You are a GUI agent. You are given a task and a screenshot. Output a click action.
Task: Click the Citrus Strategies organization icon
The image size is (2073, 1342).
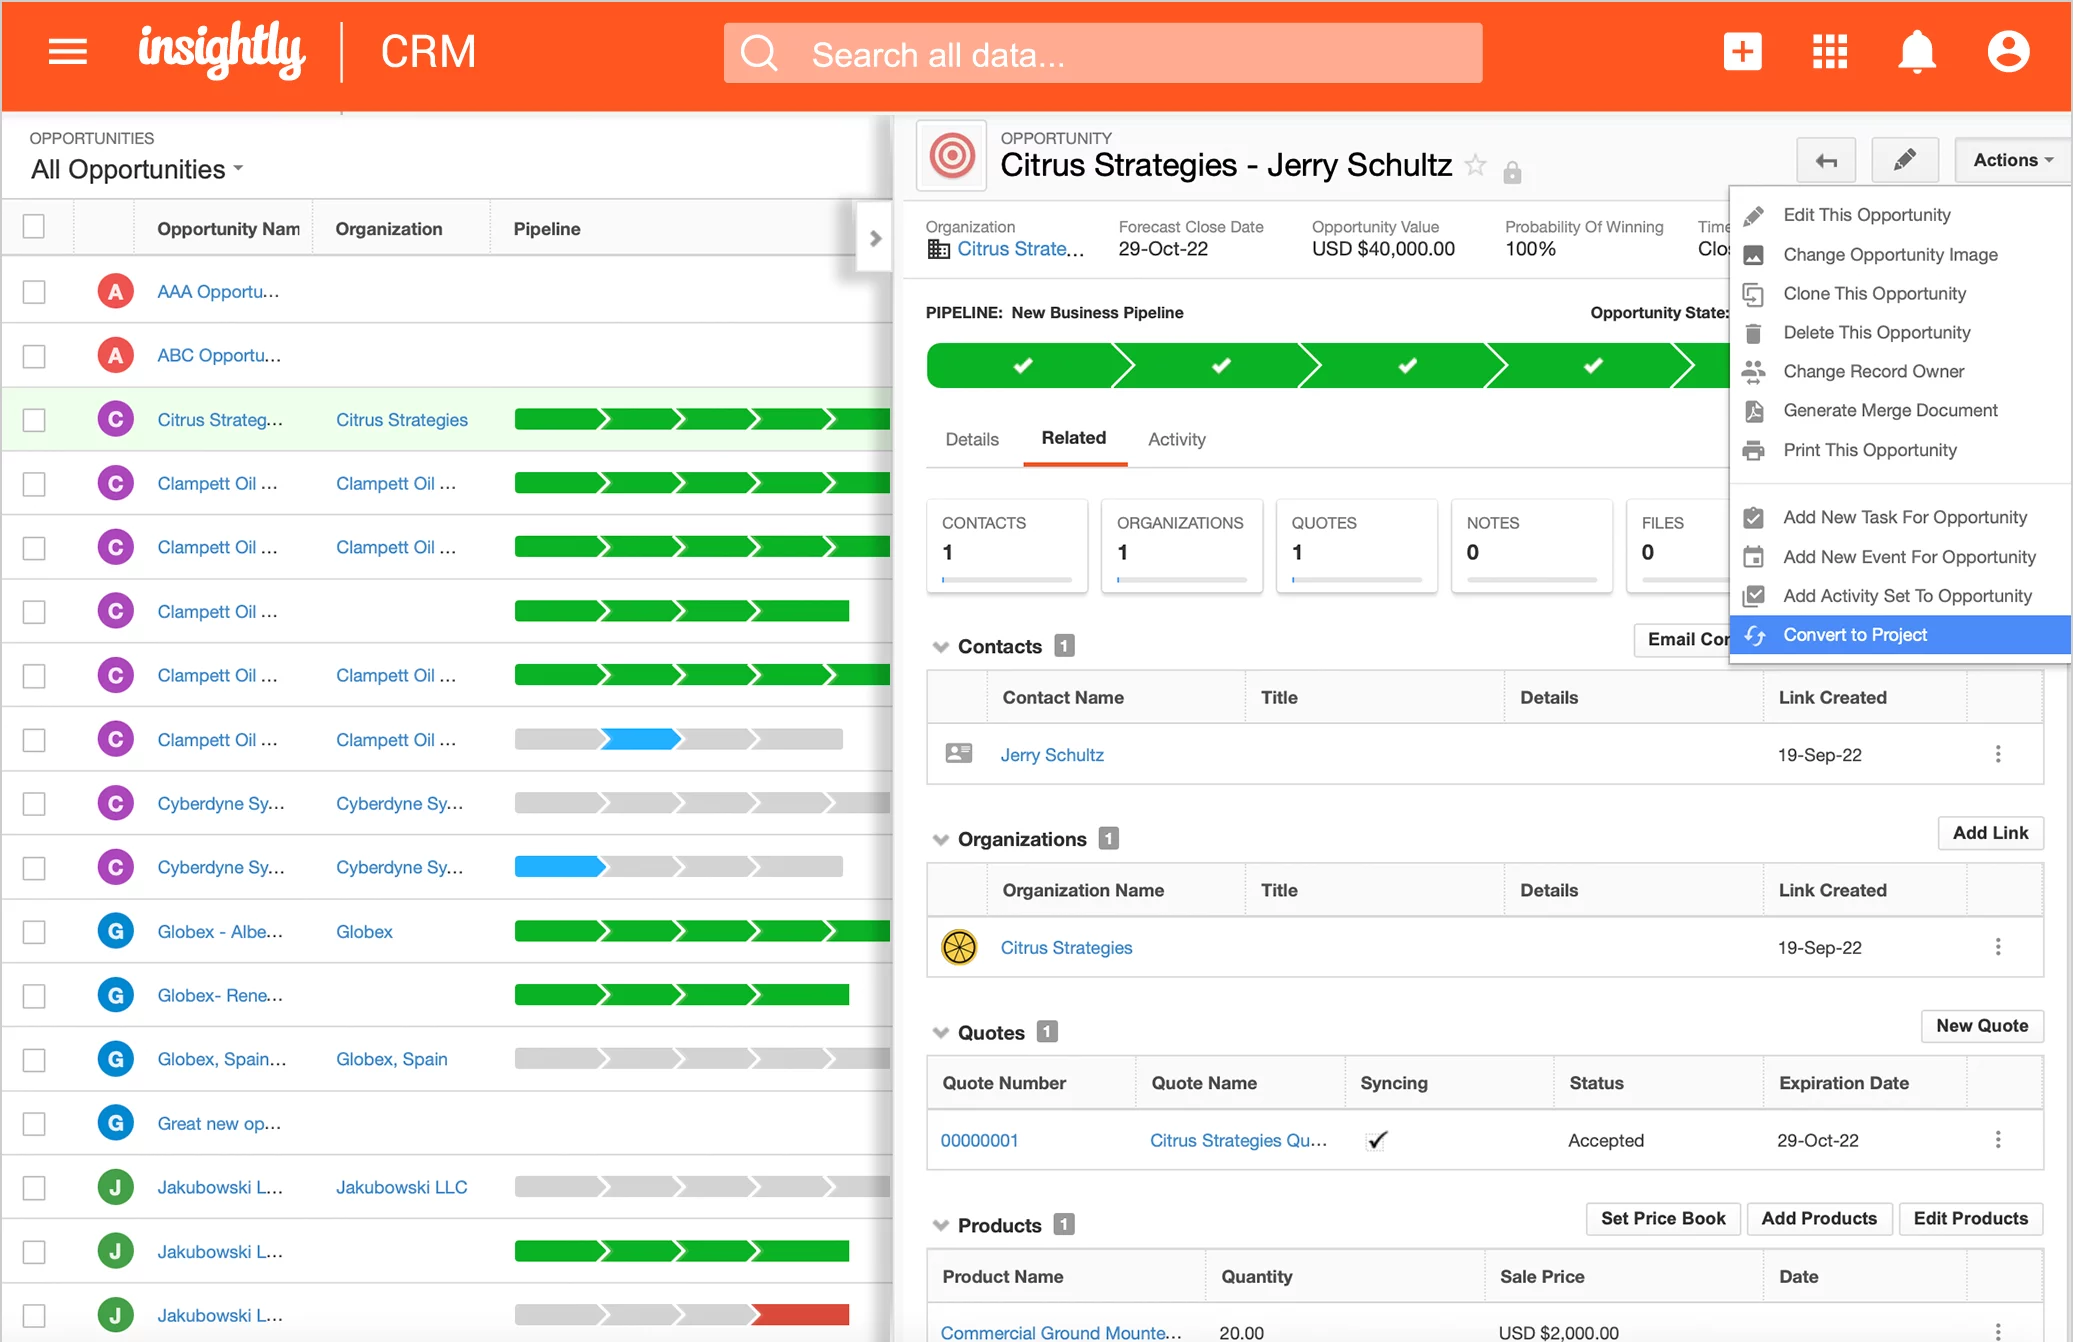point(961,948)
